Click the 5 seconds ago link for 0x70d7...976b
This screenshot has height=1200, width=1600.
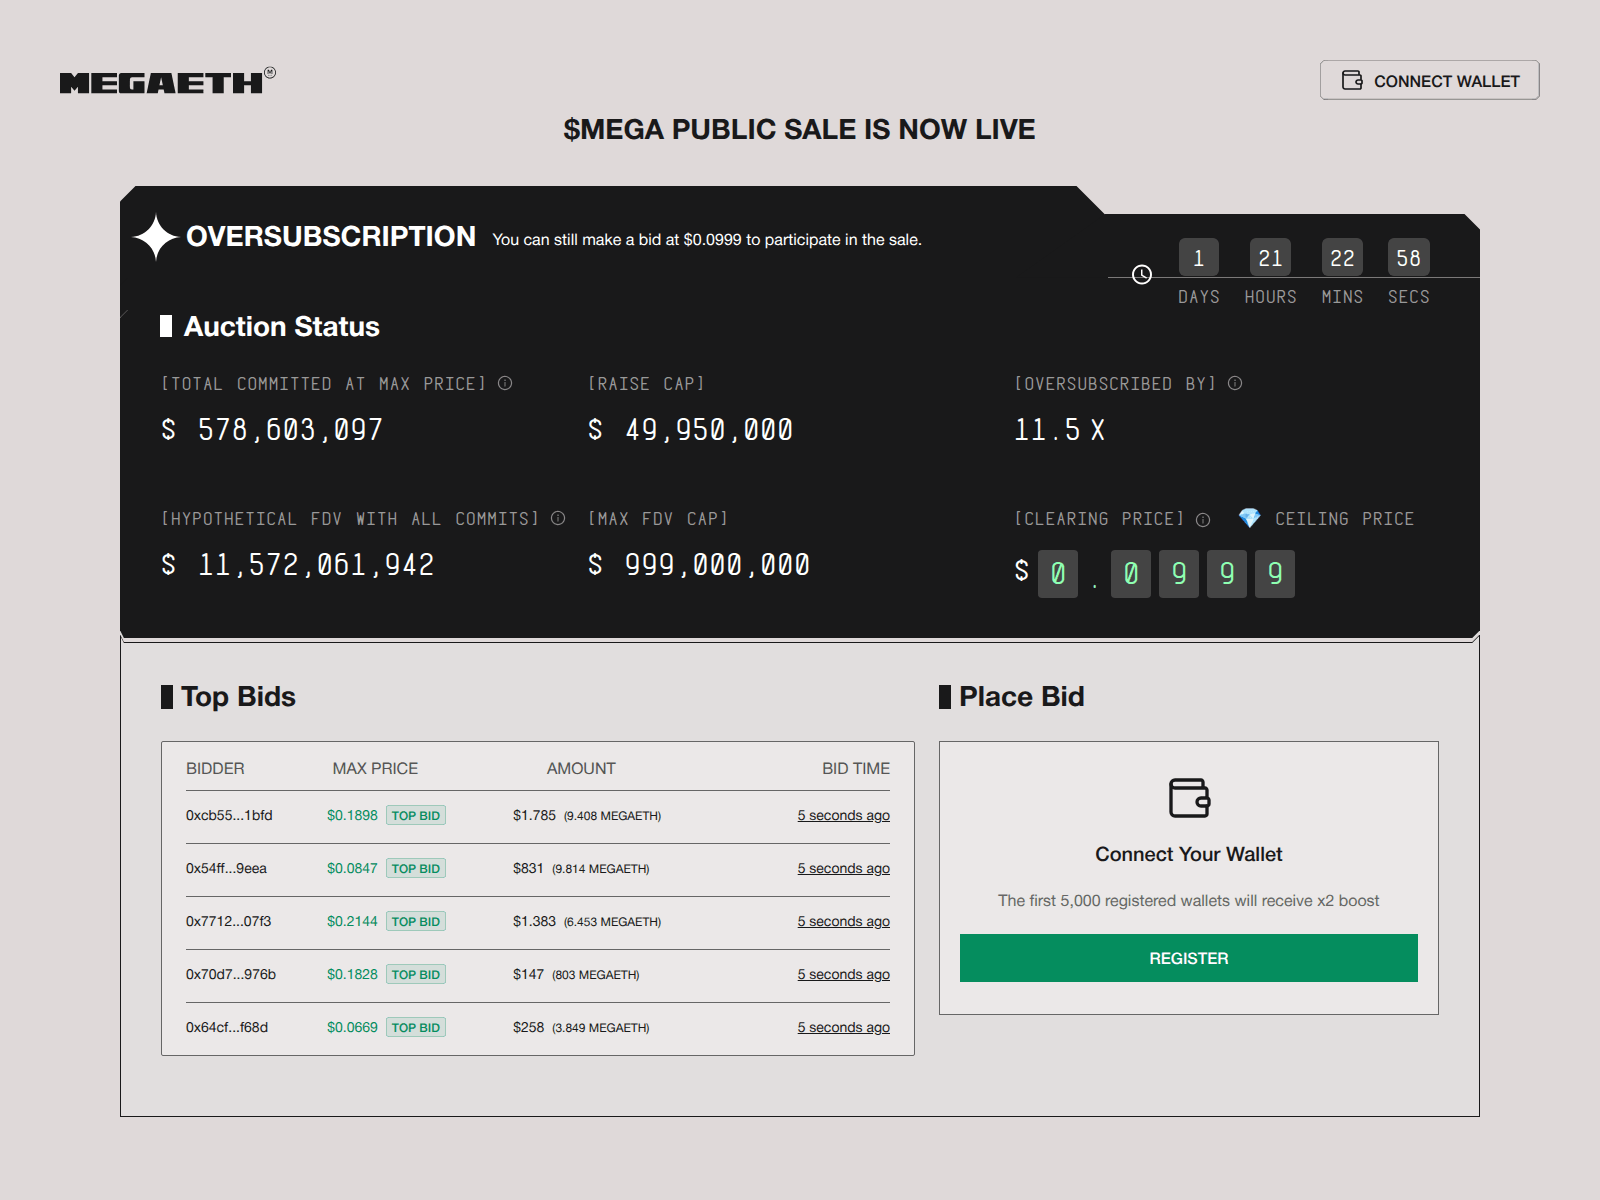click(843, 974)
